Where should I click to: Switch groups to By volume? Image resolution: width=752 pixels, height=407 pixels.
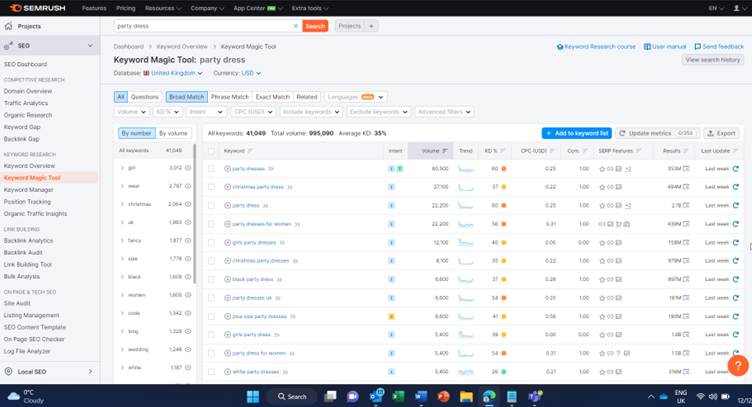click(173, 133)
